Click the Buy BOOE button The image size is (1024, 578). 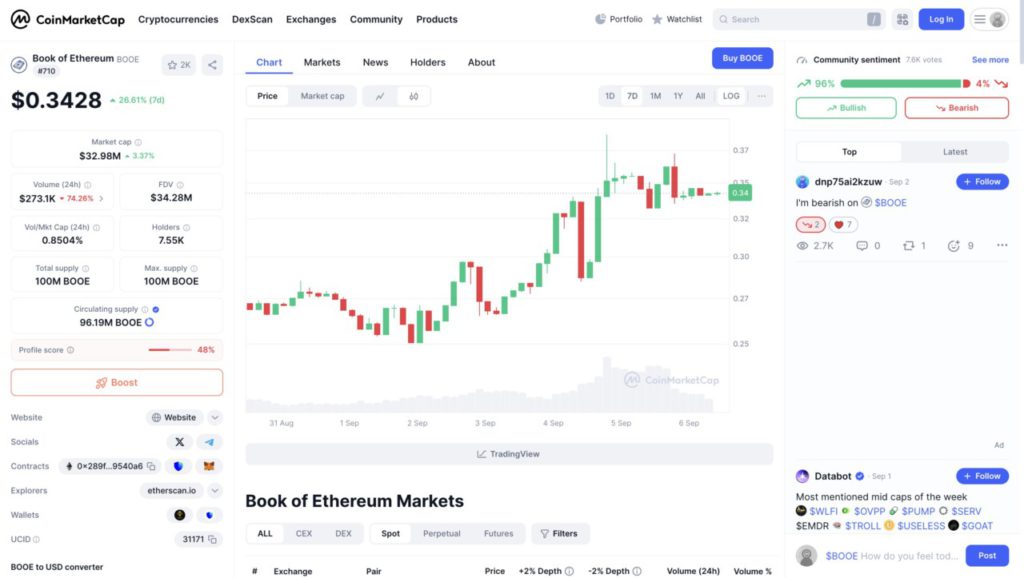(742, 58)
